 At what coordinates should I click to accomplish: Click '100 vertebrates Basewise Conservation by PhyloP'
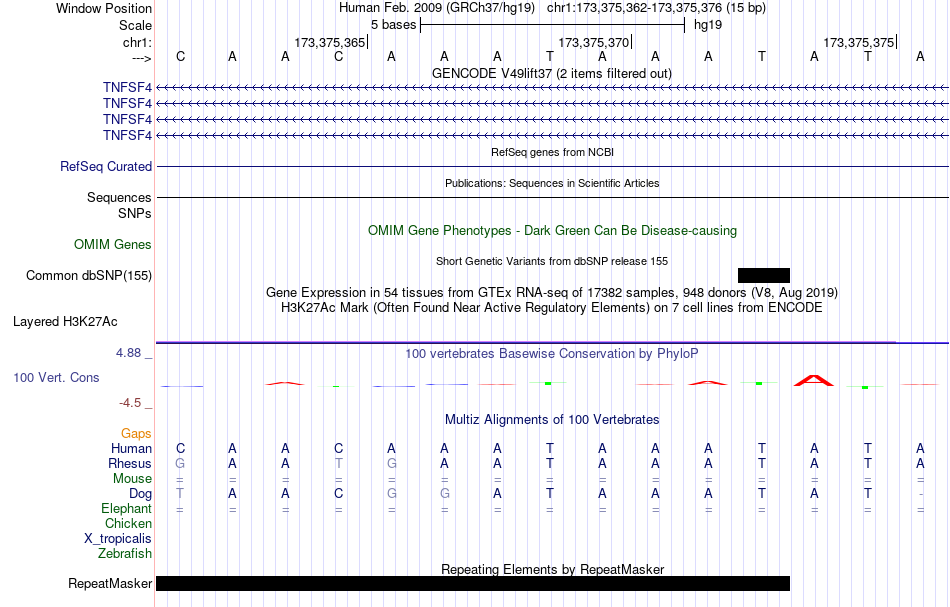point(552,354)
